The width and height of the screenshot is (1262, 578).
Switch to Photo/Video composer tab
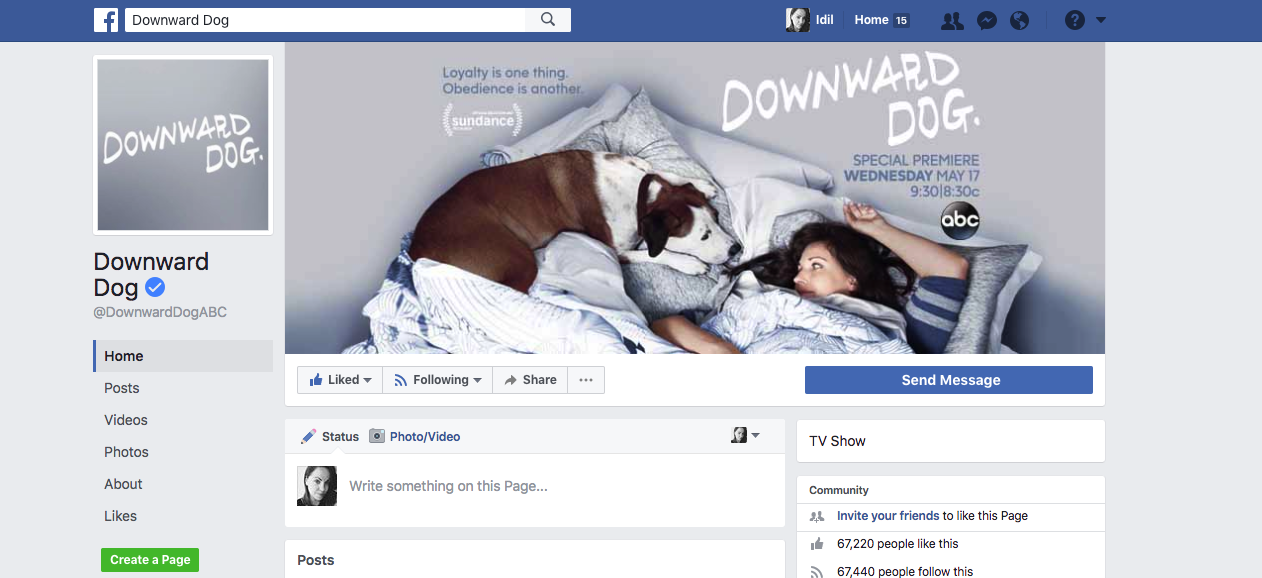coord(415,436)
